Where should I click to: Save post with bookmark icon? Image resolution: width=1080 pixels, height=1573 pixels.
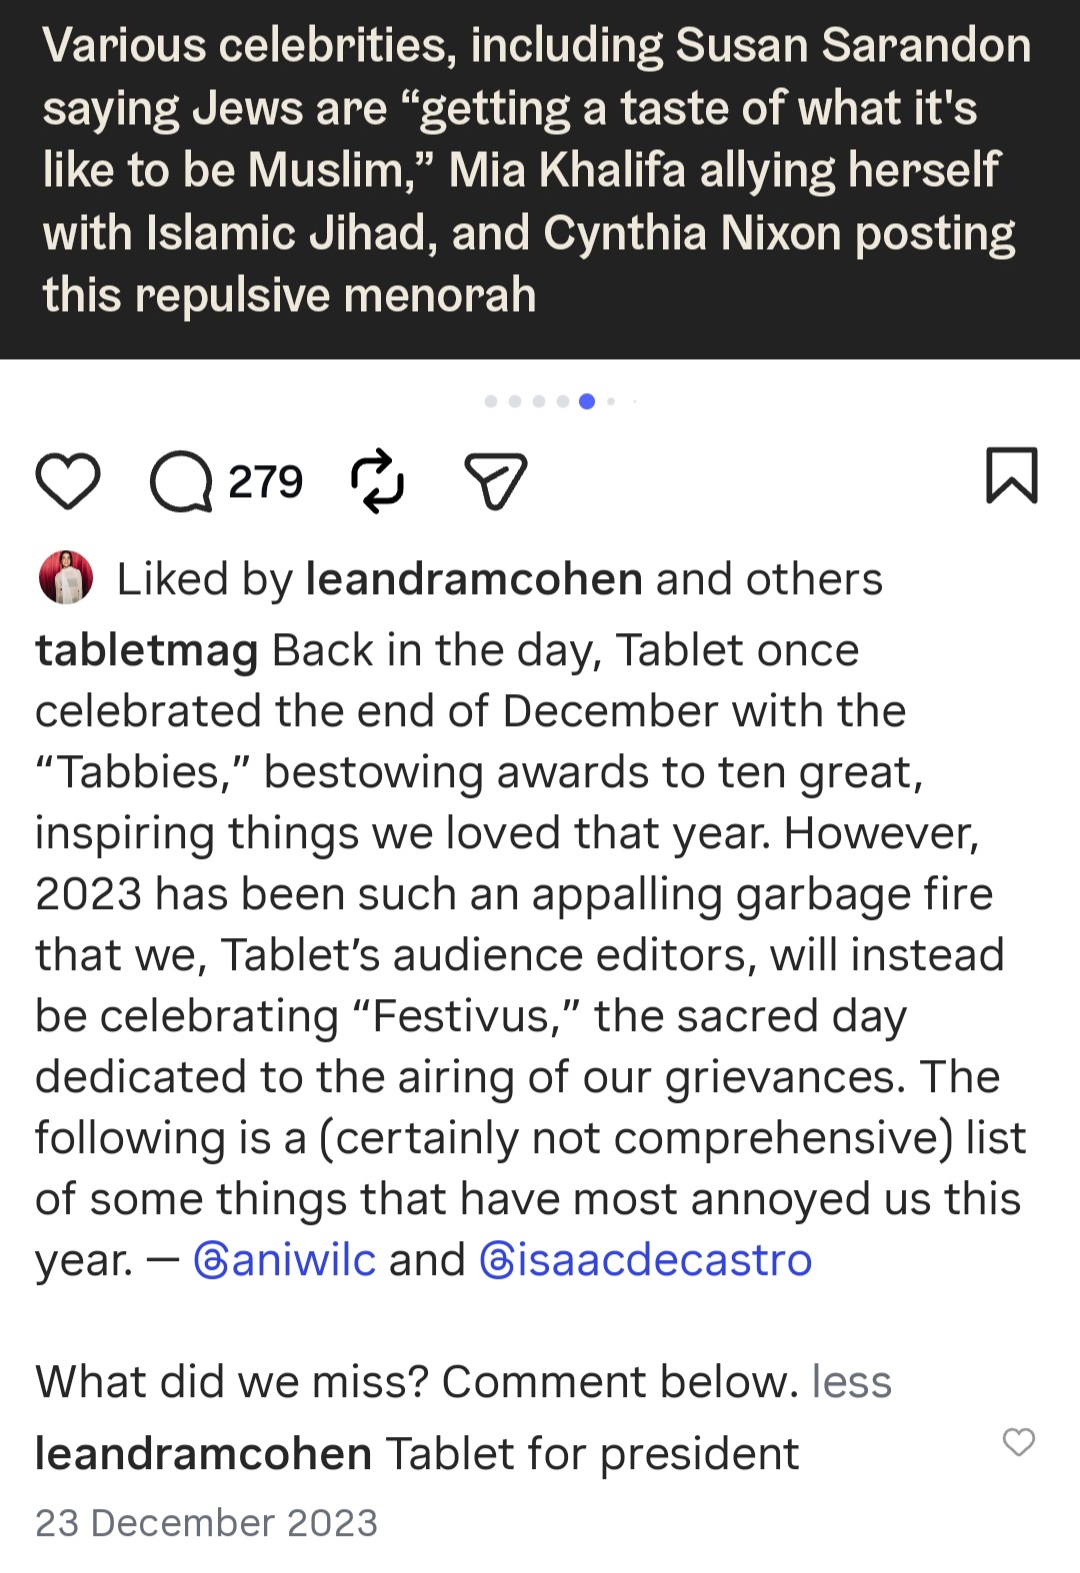(1012, 475)
